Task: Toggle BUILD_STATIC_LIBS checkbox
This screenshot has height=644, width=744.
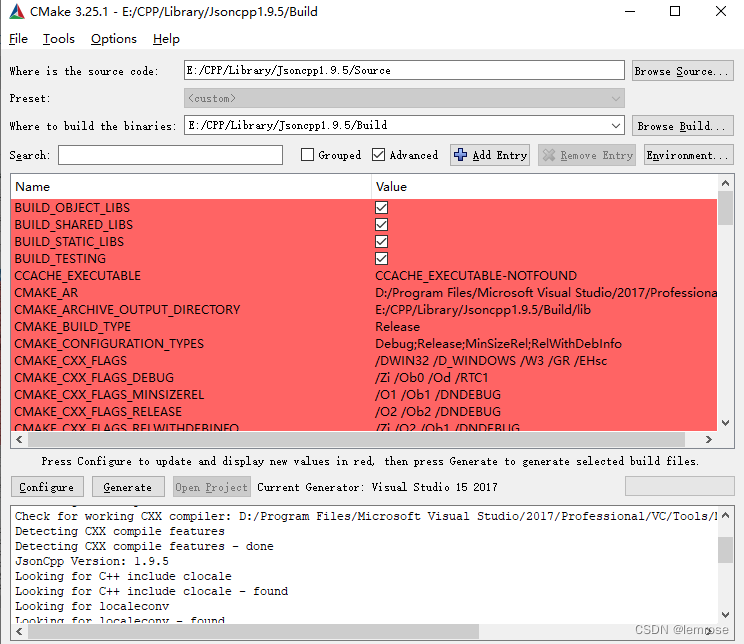Action: tap(381, 242)
